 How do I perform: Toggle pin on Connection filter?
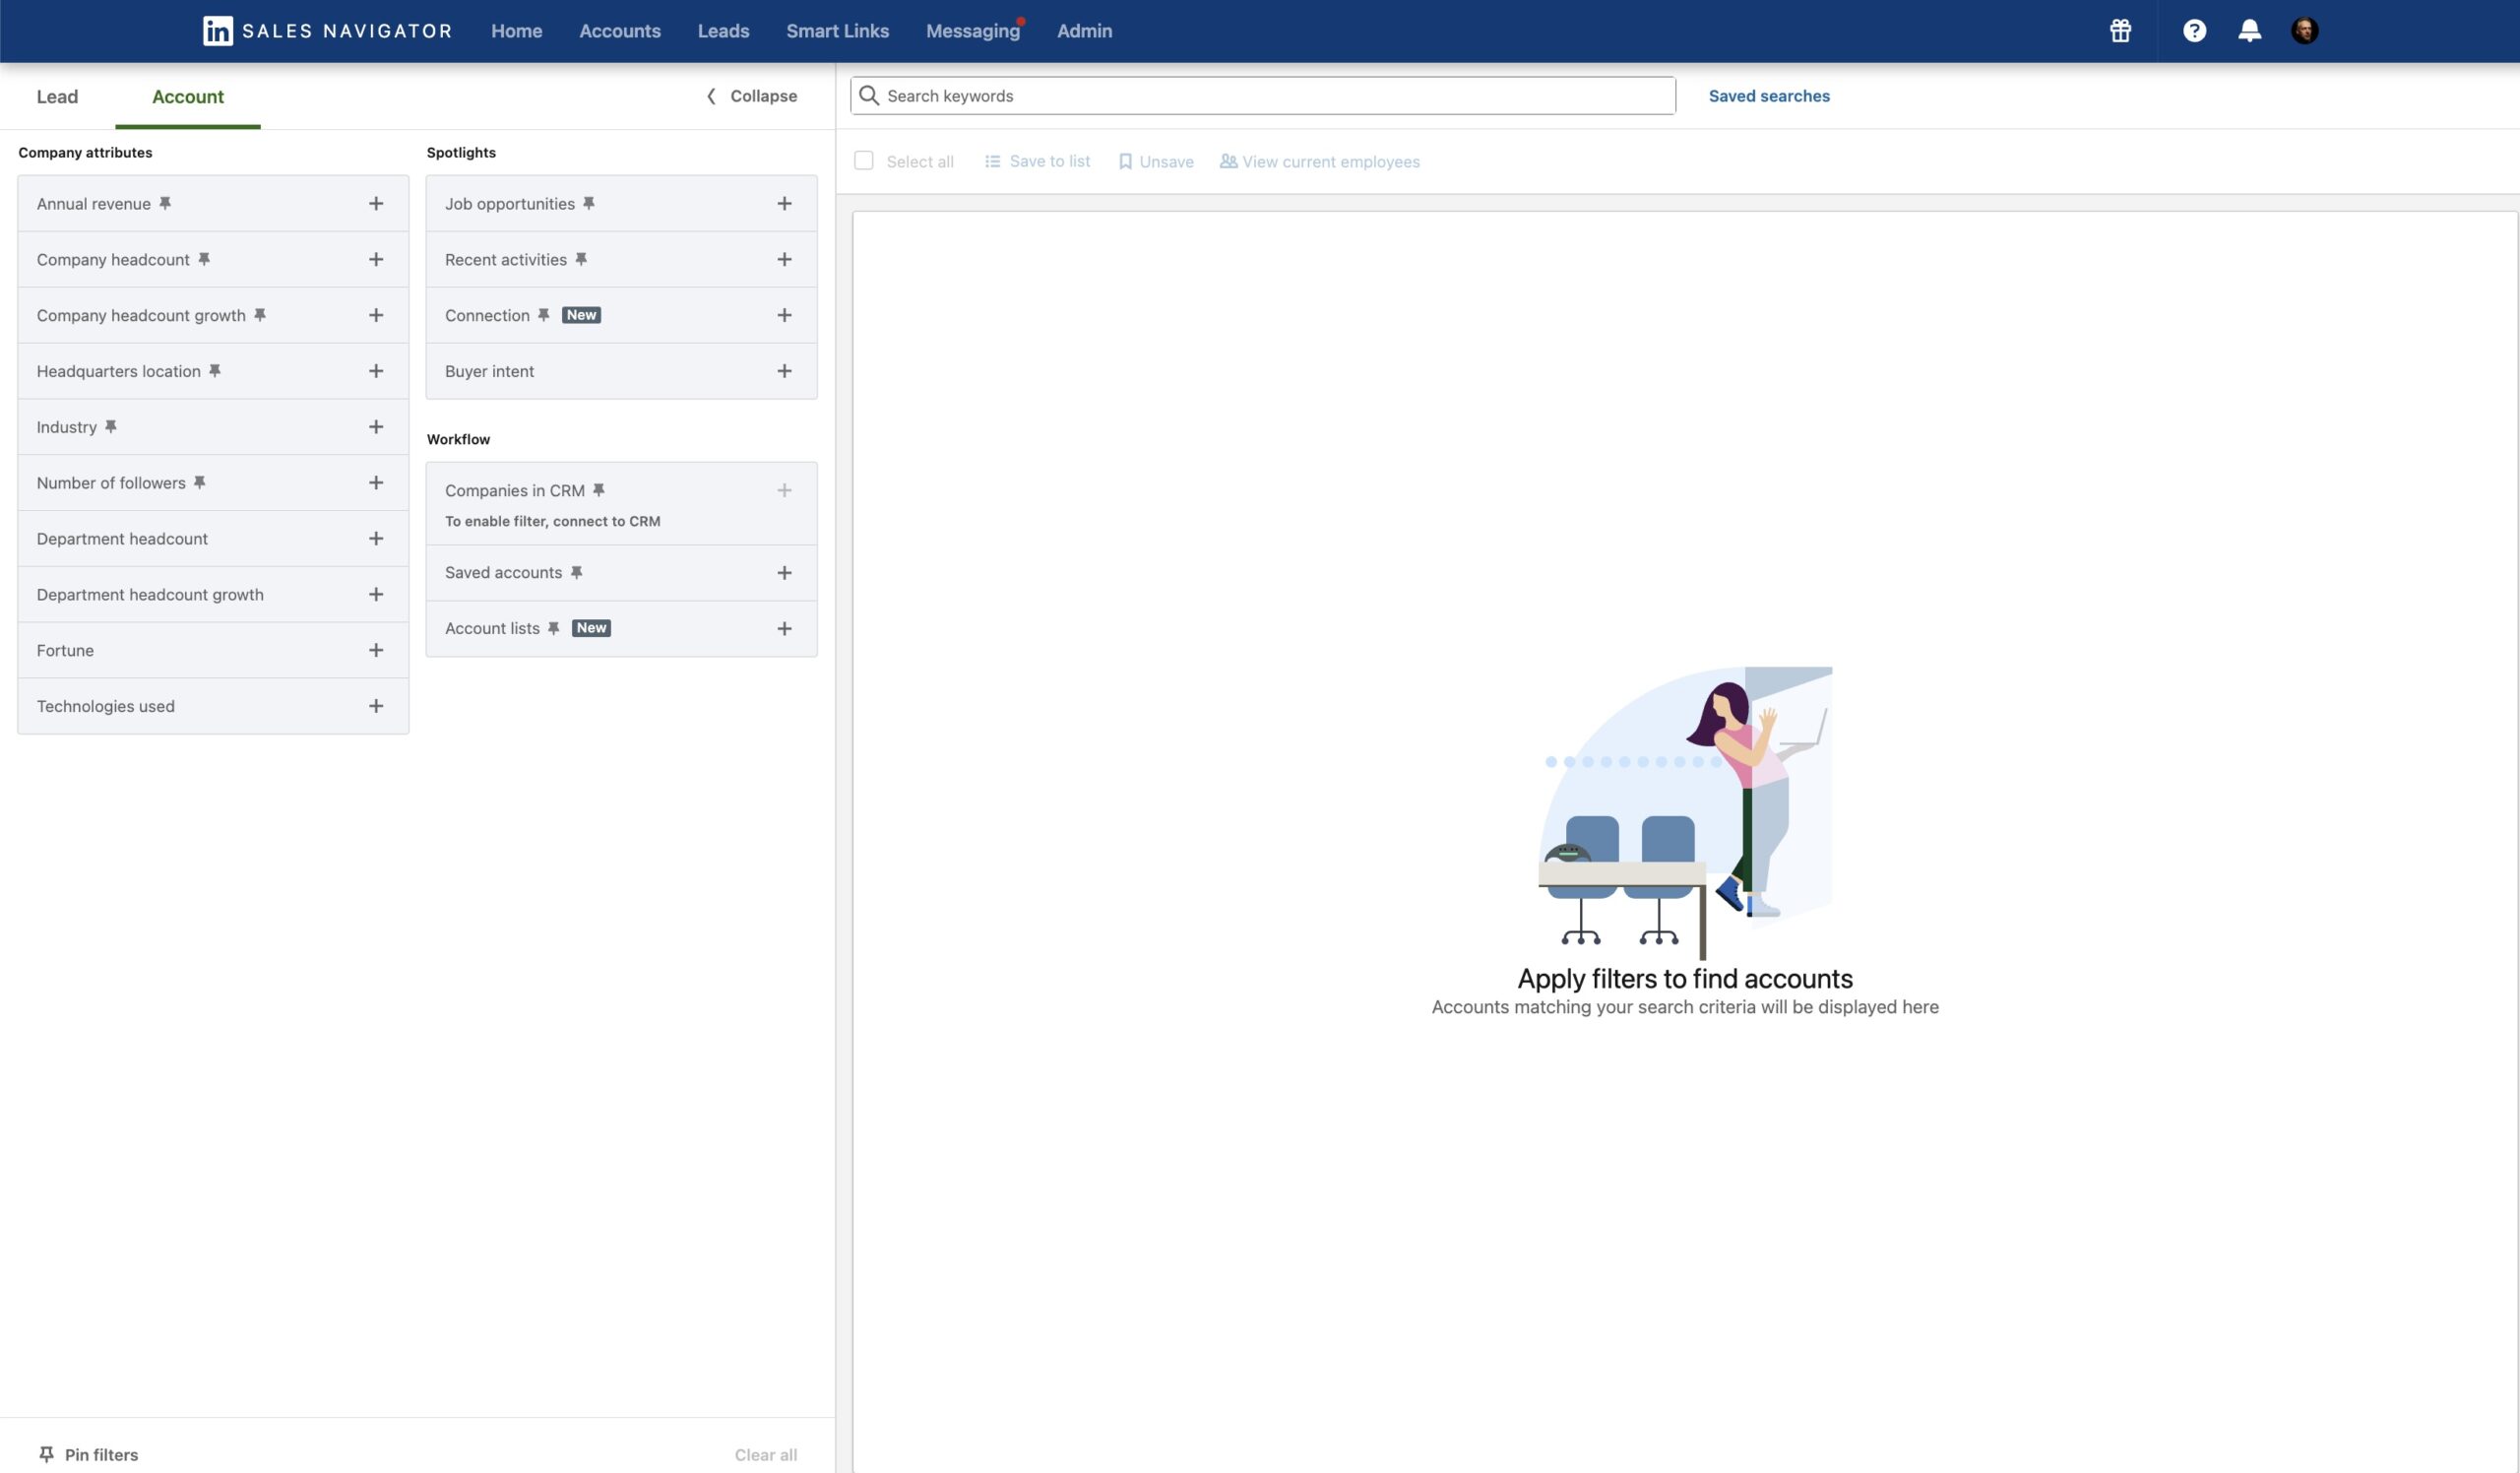544,315
